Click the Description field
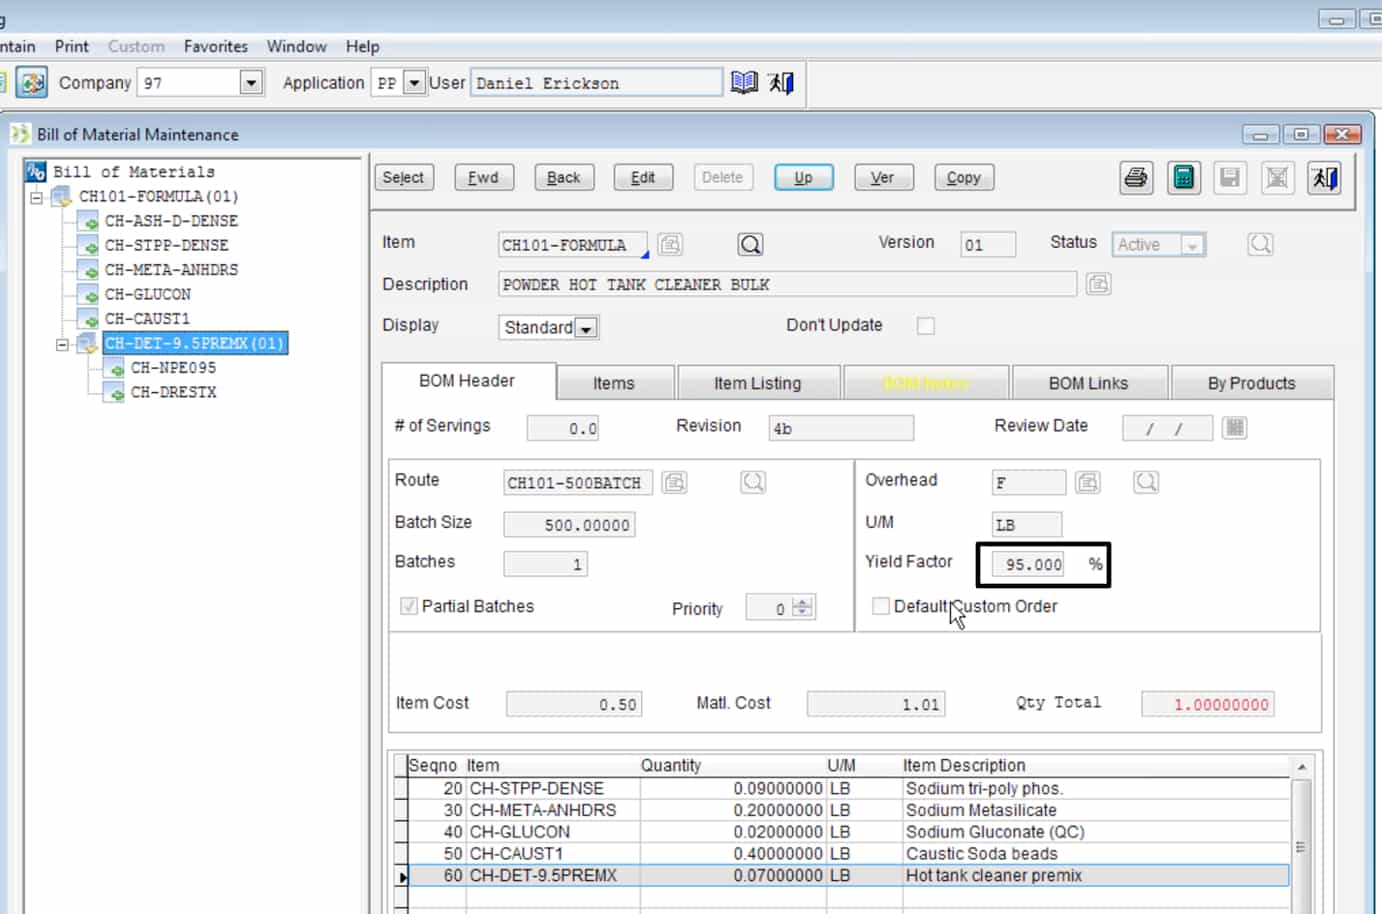Viewport: 1382px width, 914px height. coord(788,285)
